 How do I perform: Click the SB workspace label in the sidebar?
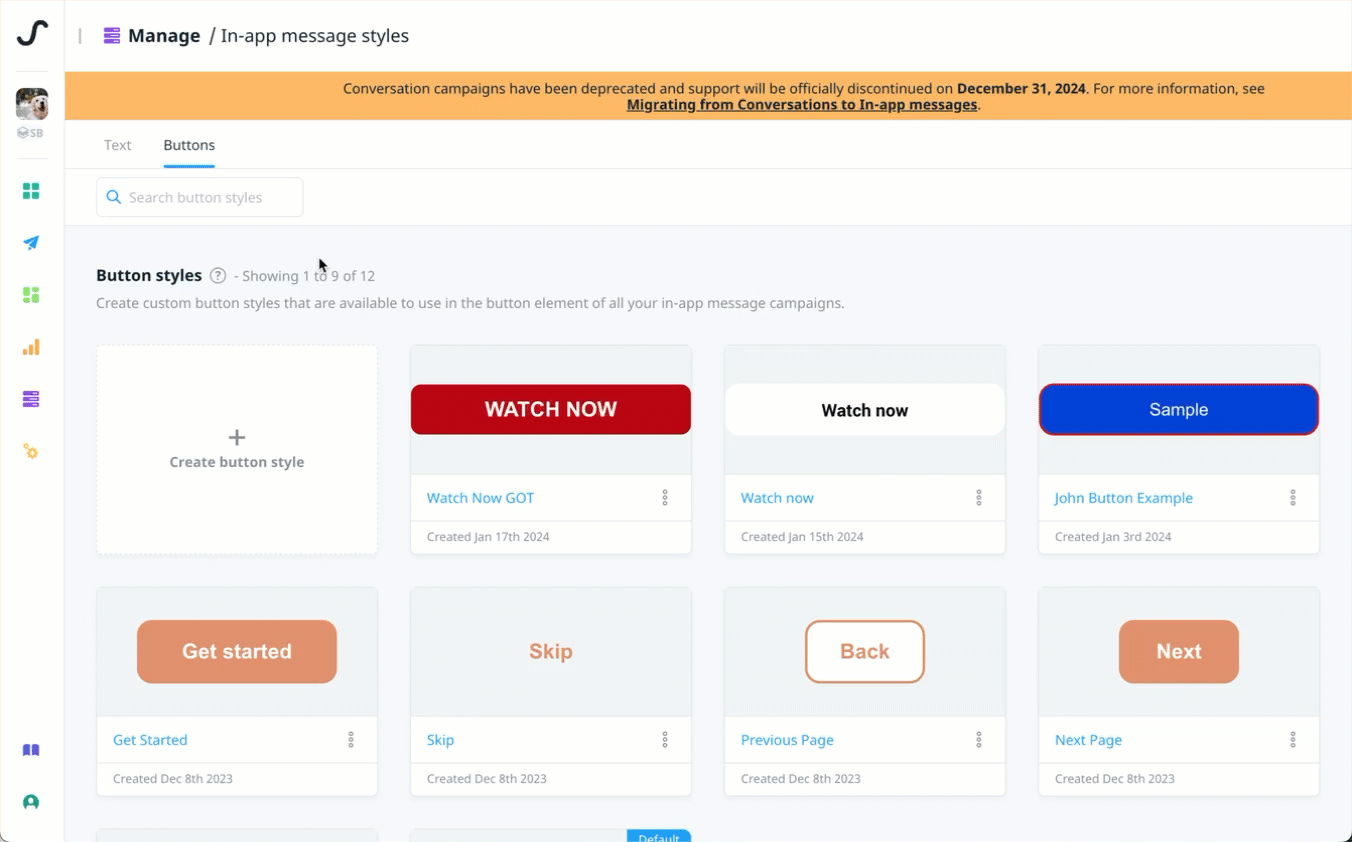tap(31, 133)
